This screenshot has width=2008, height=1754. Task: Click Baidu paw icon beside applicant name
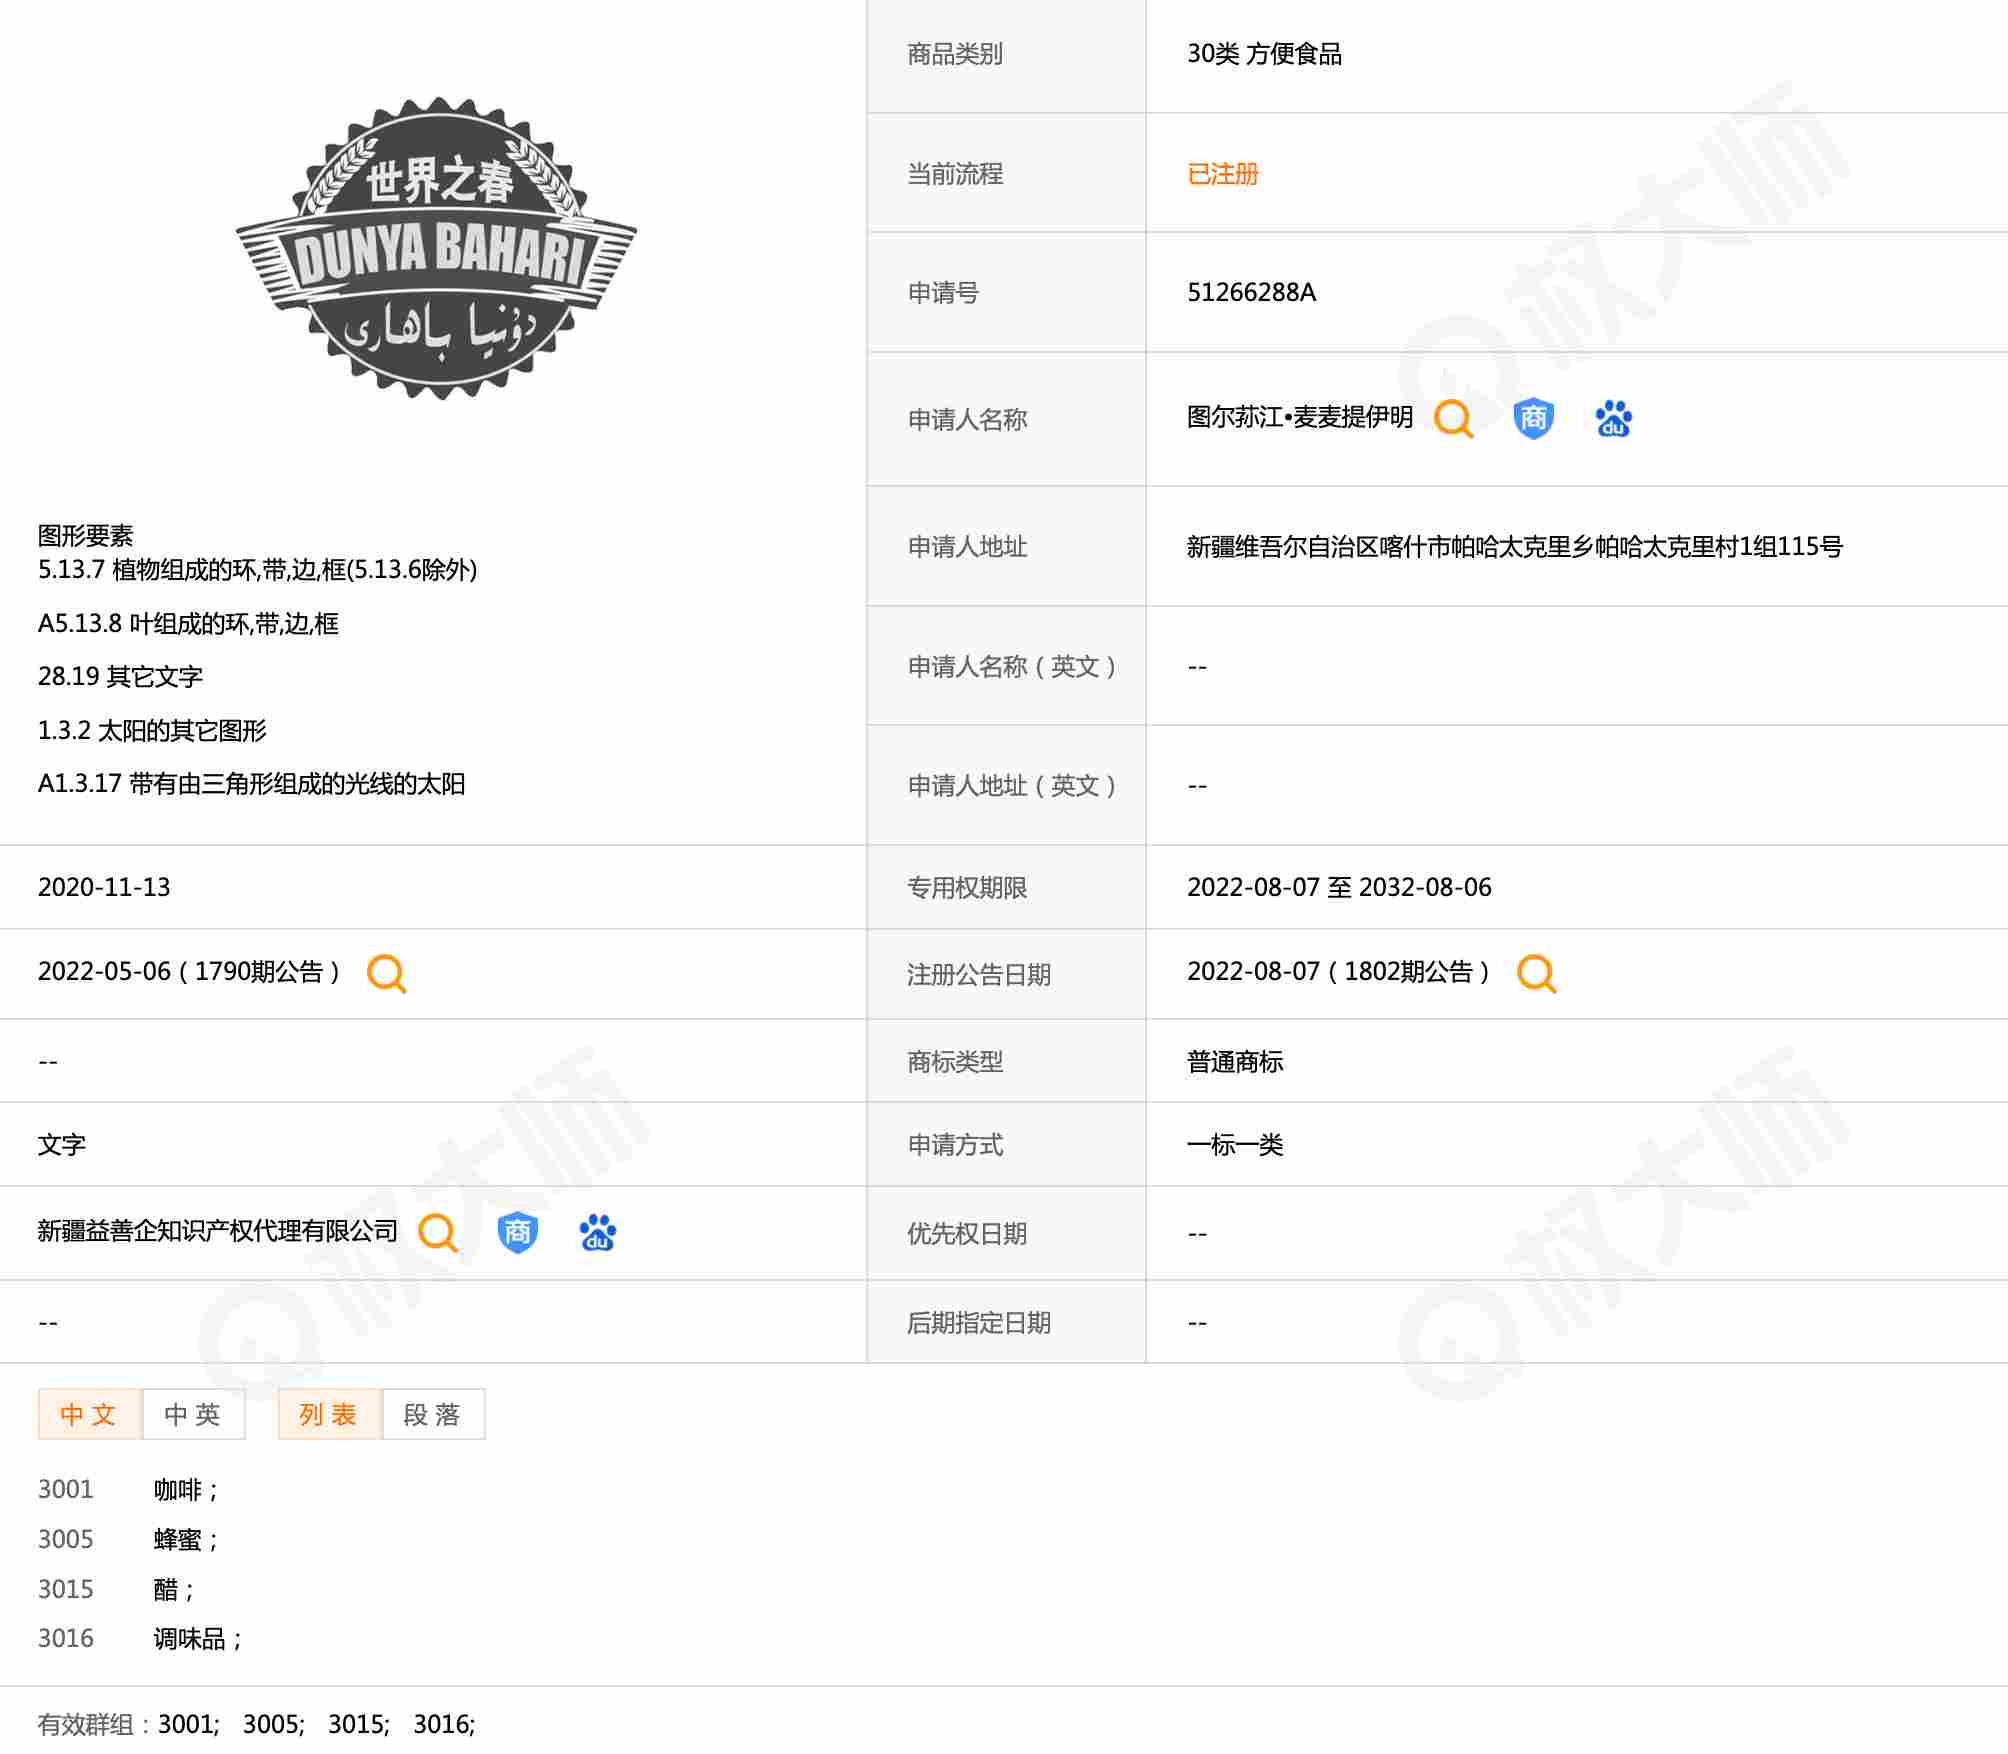tap(1613, 418)
